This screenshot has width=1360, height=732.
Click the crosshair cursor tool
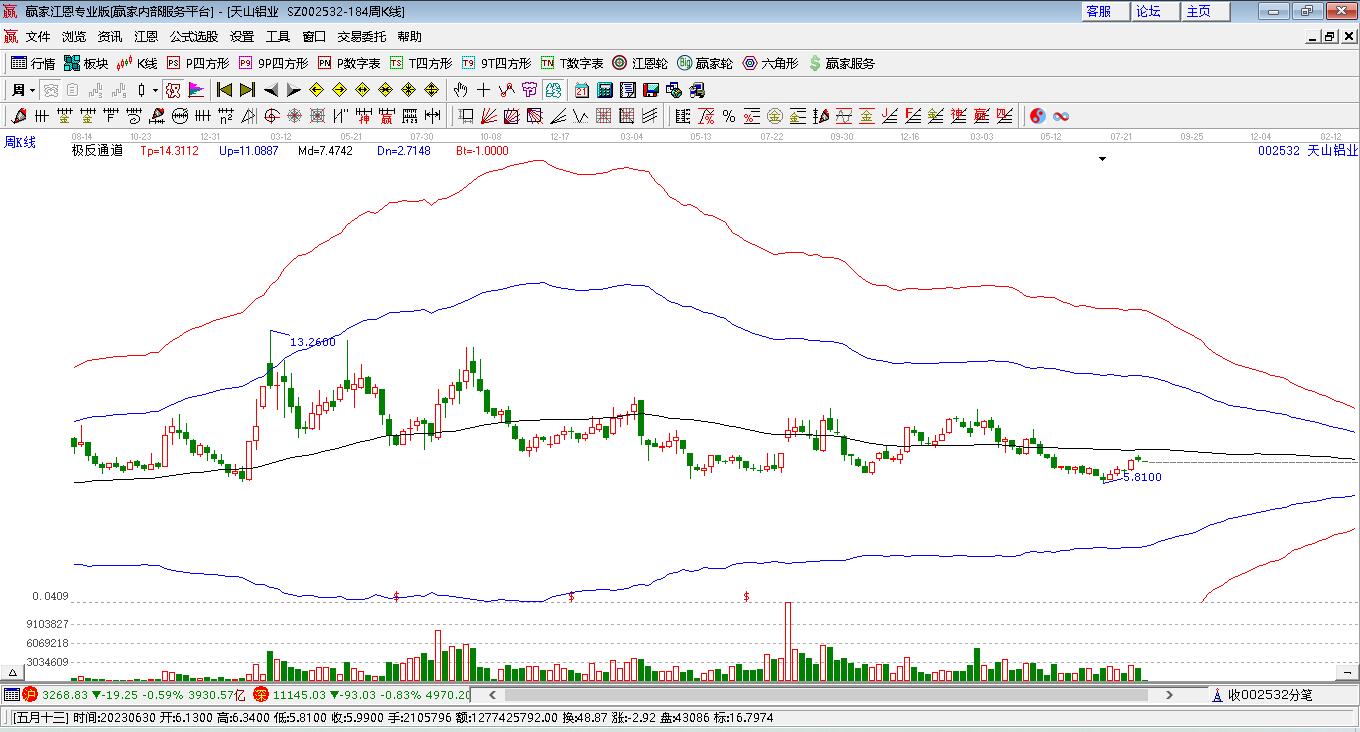click(x=484, y=90)
